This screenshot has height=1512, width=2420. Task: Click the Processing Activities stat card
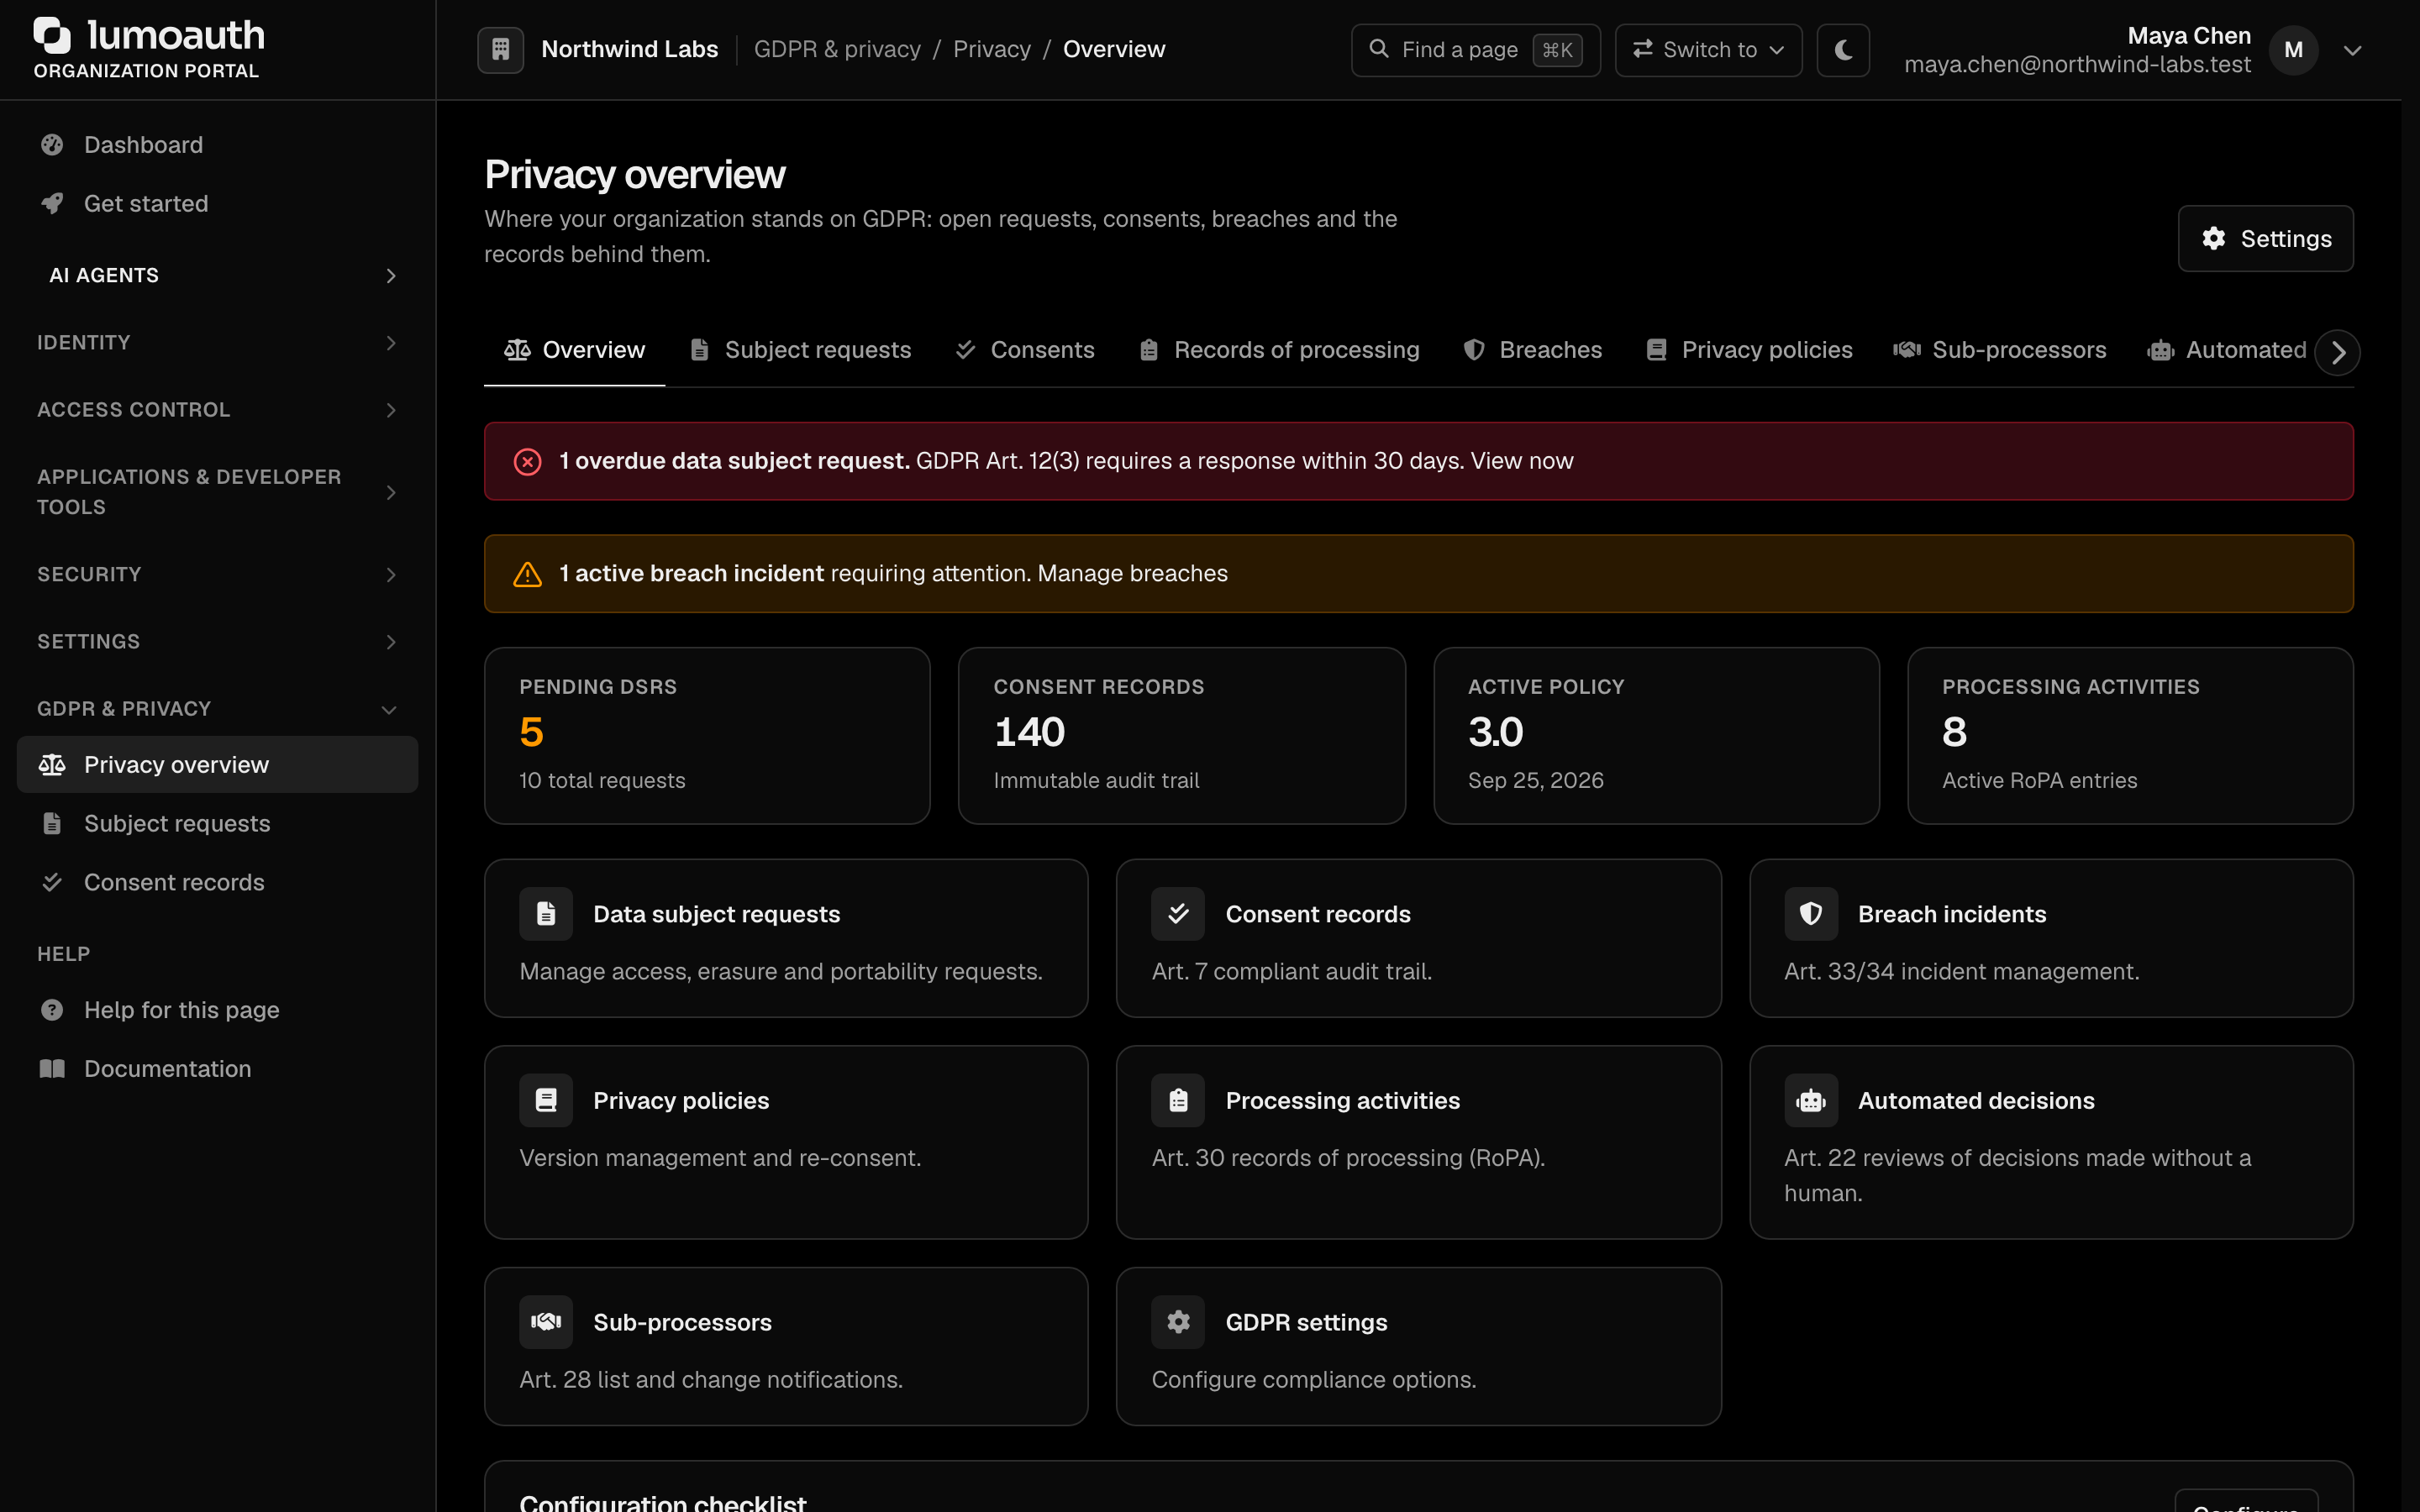point(2130,736)
